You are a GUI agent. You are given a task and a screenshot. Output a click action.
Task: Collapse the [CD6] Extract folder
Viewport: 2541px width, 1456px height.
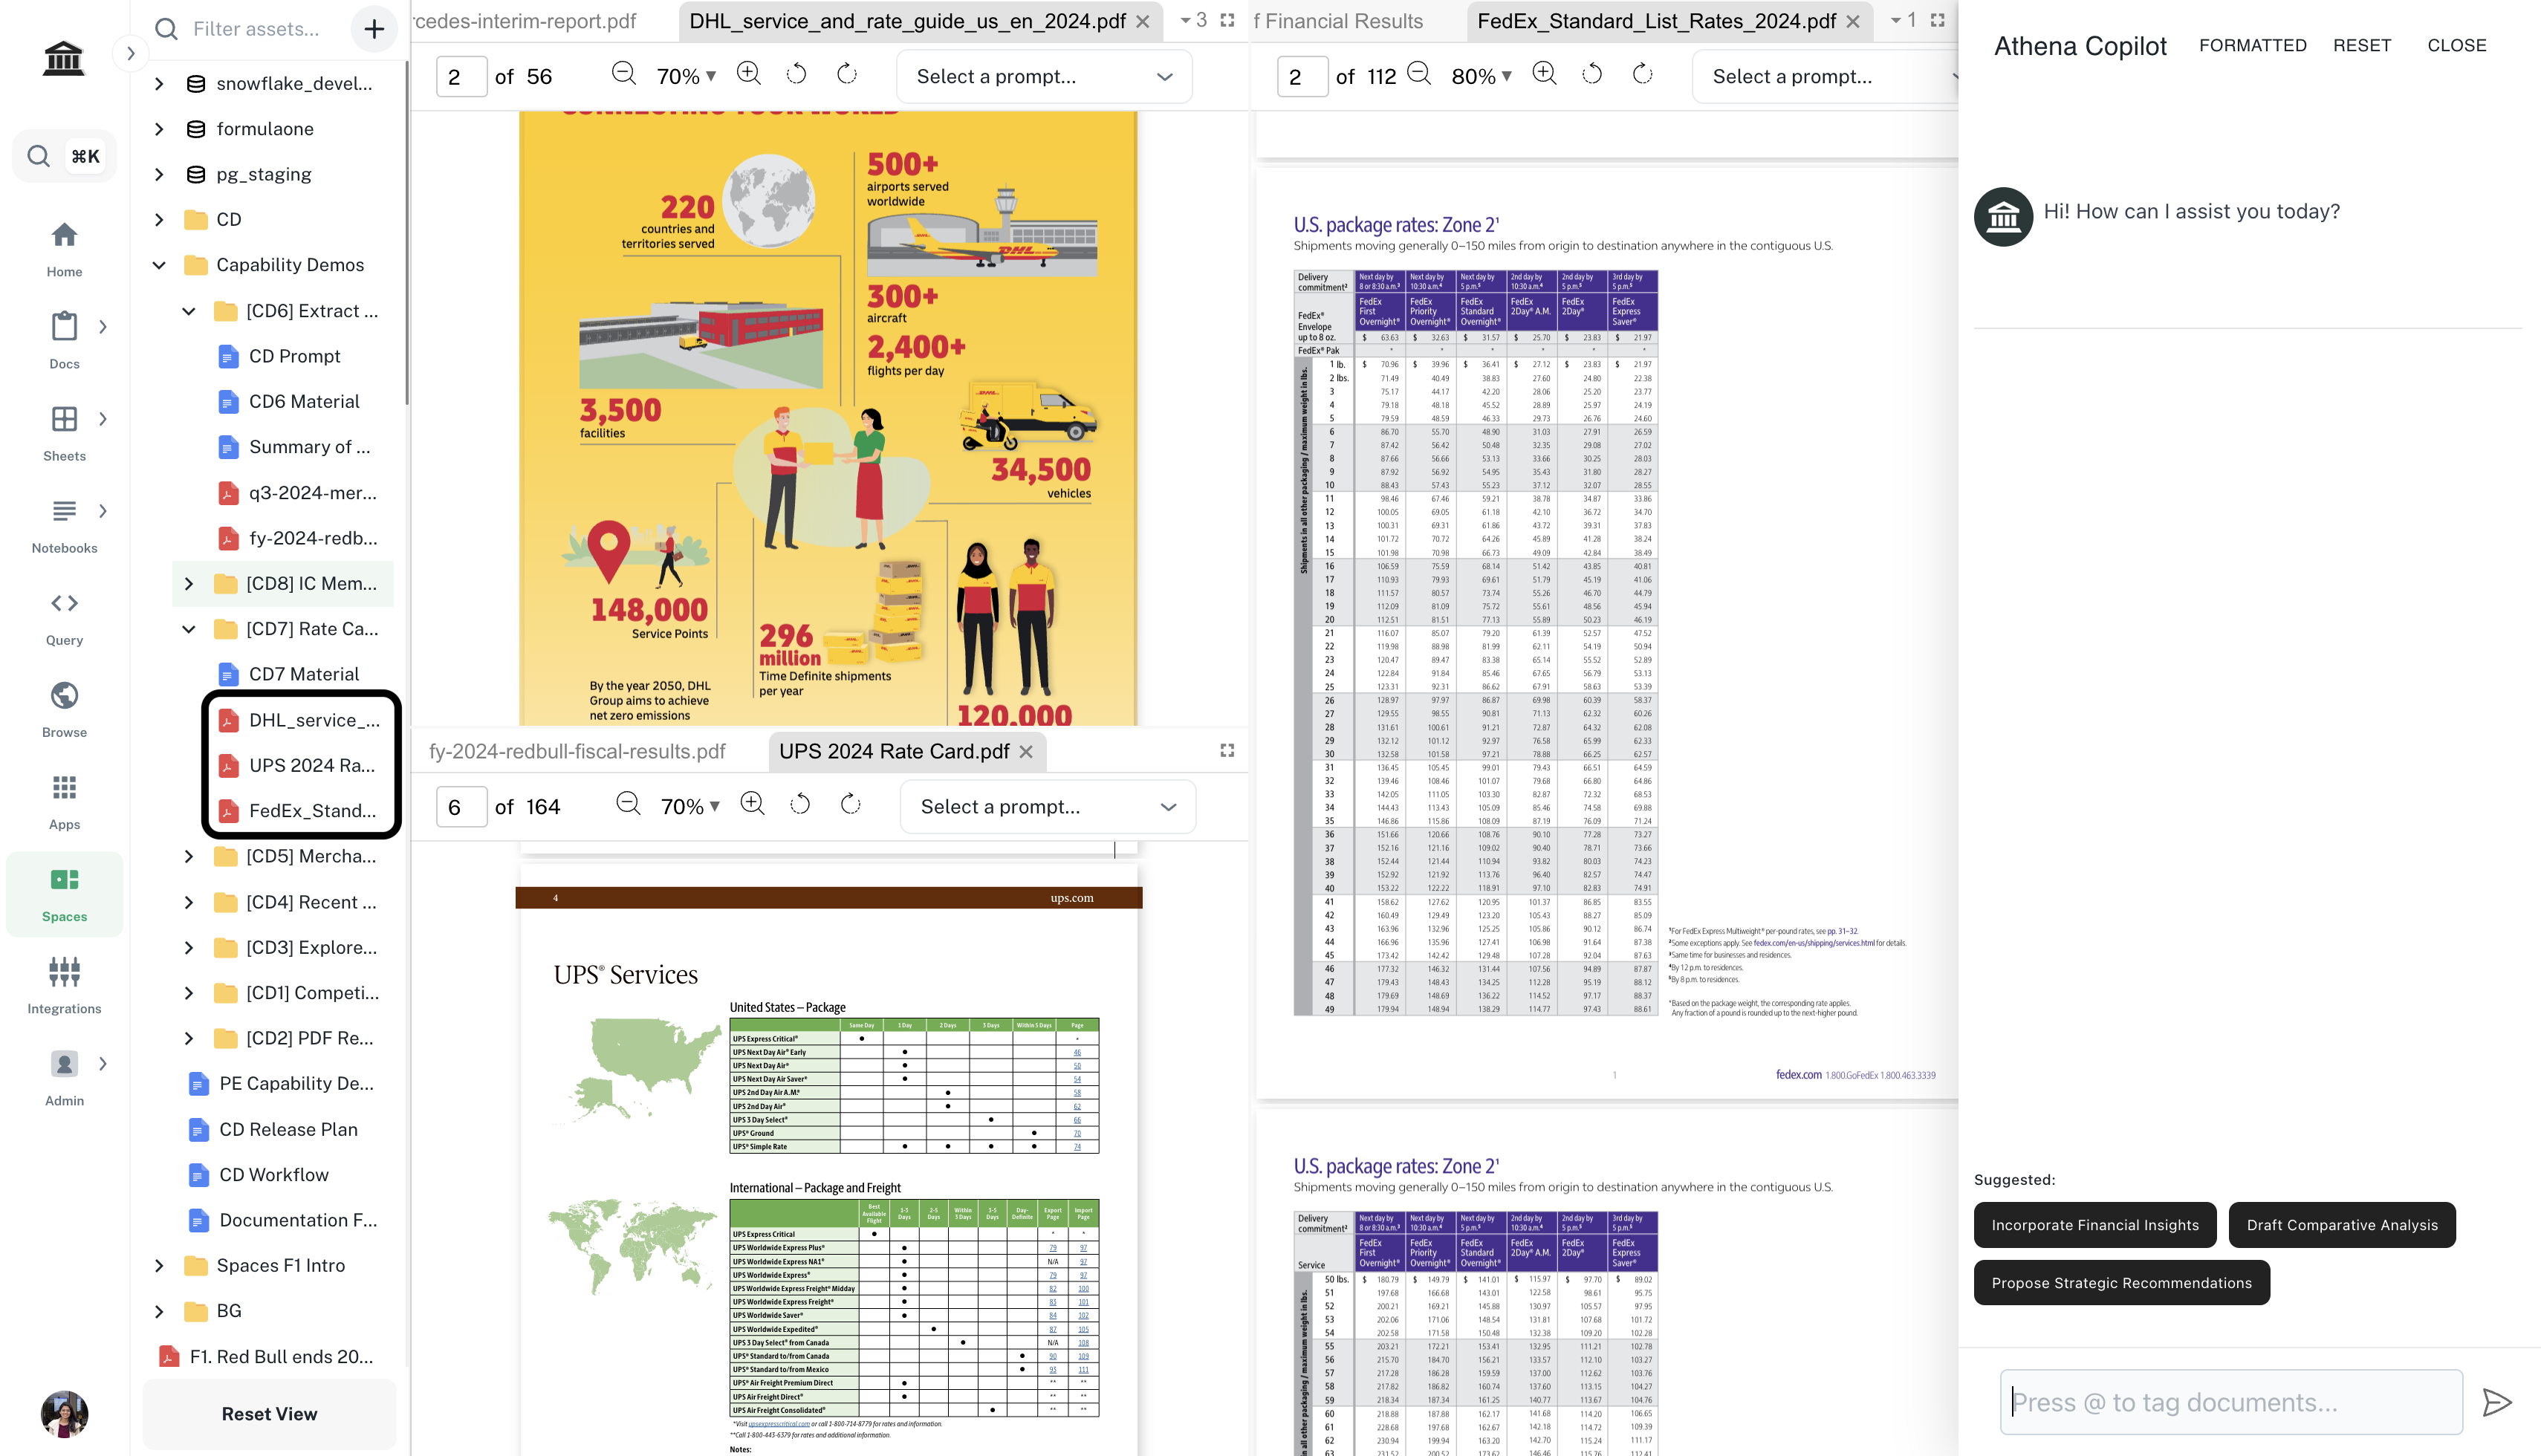pyautogui.click(x=189, y=311)
